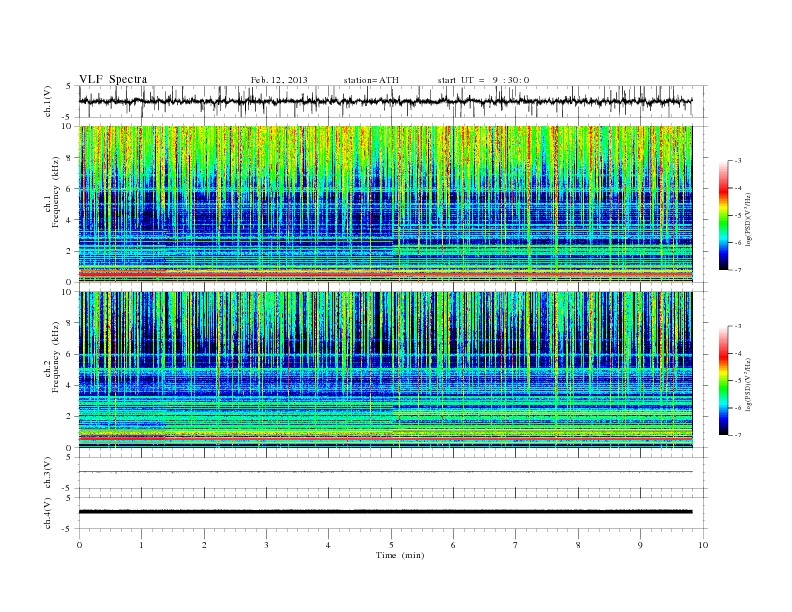
Task: Select the ch.2 "Frequency (kHz)" axis label
Action: click(x=56, y=357)
